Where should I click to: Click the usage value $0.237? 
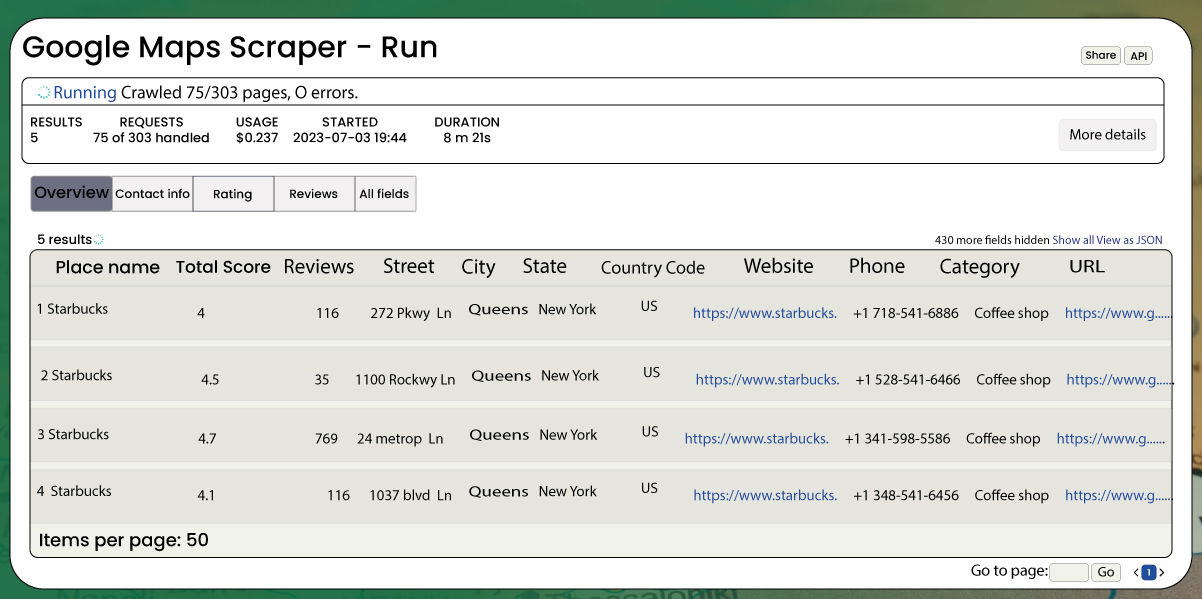click(257, 138)
